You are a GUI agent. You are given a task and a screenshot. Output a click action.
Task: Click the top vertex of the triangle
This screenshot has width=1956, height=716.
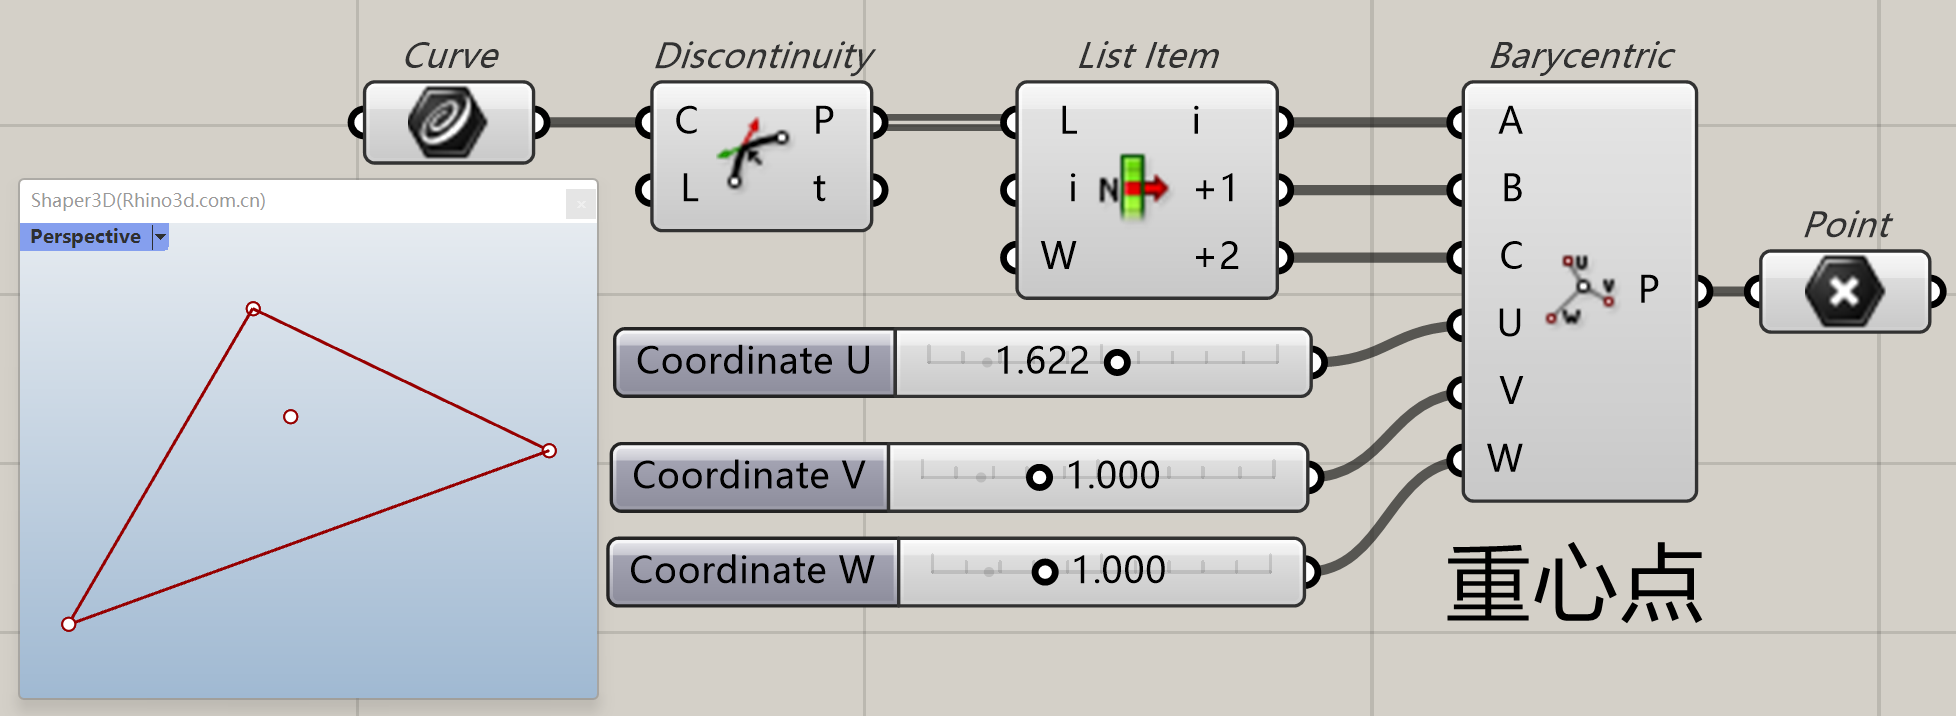point(253,309)
